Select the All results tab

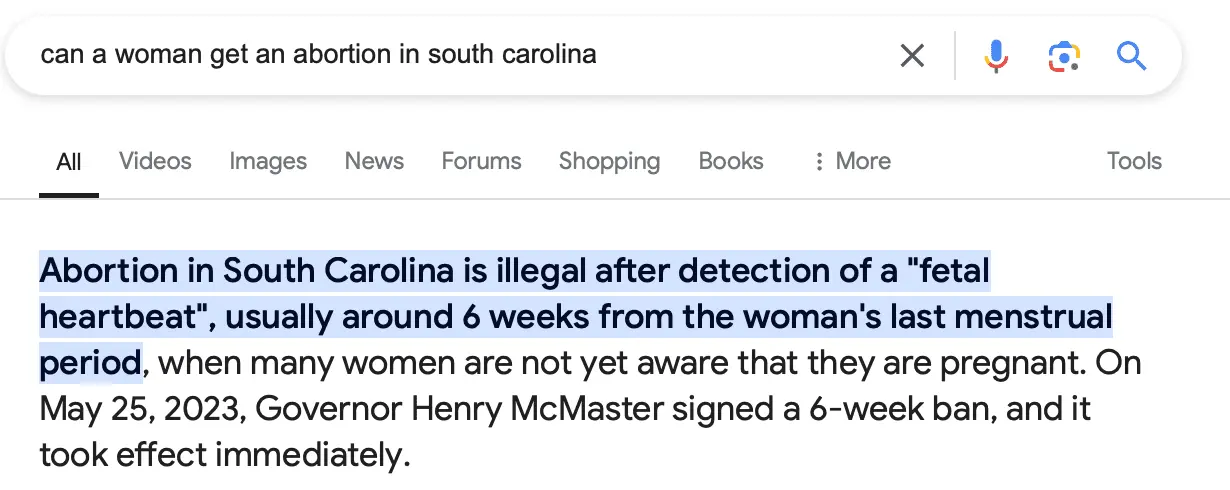pyautogui.click(x=69, y=162)
